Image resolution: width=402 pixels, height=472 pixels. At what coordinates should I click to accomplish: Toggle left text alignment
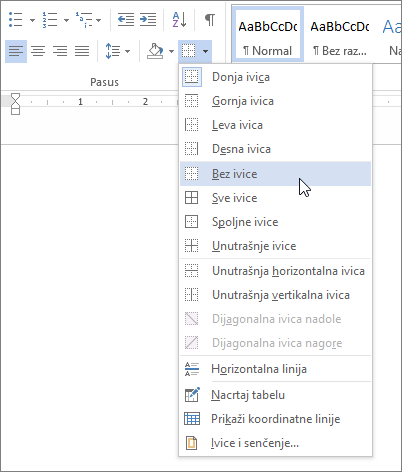16,51
